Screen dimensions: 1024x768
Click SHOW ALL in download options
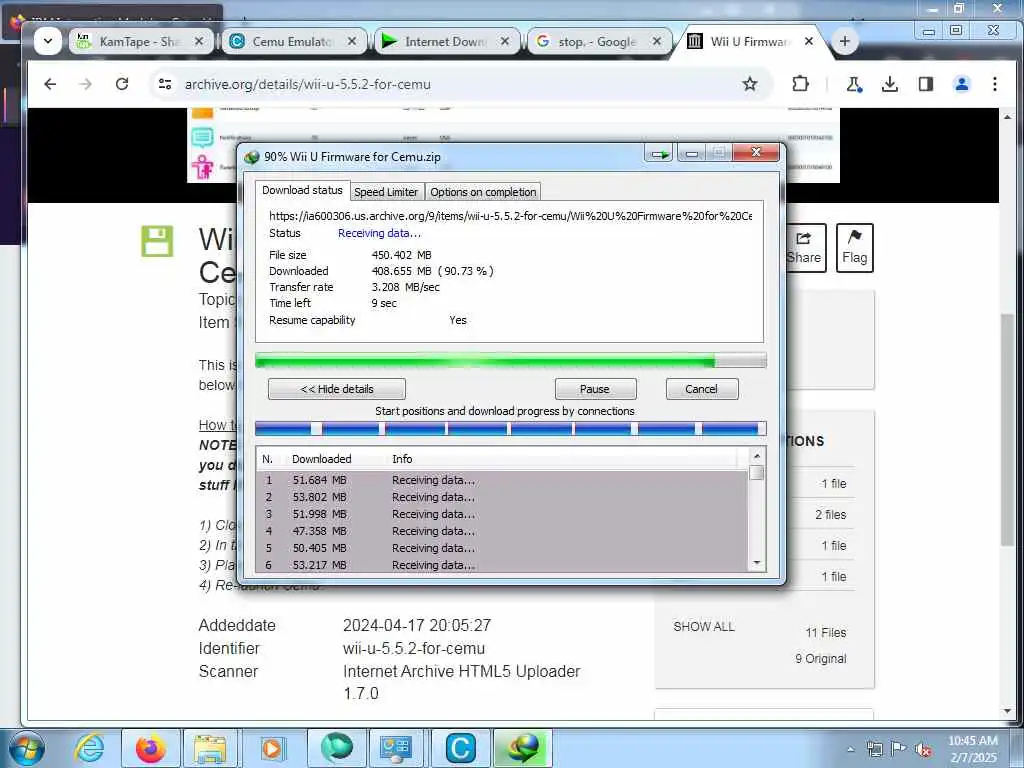coord(704,626)
